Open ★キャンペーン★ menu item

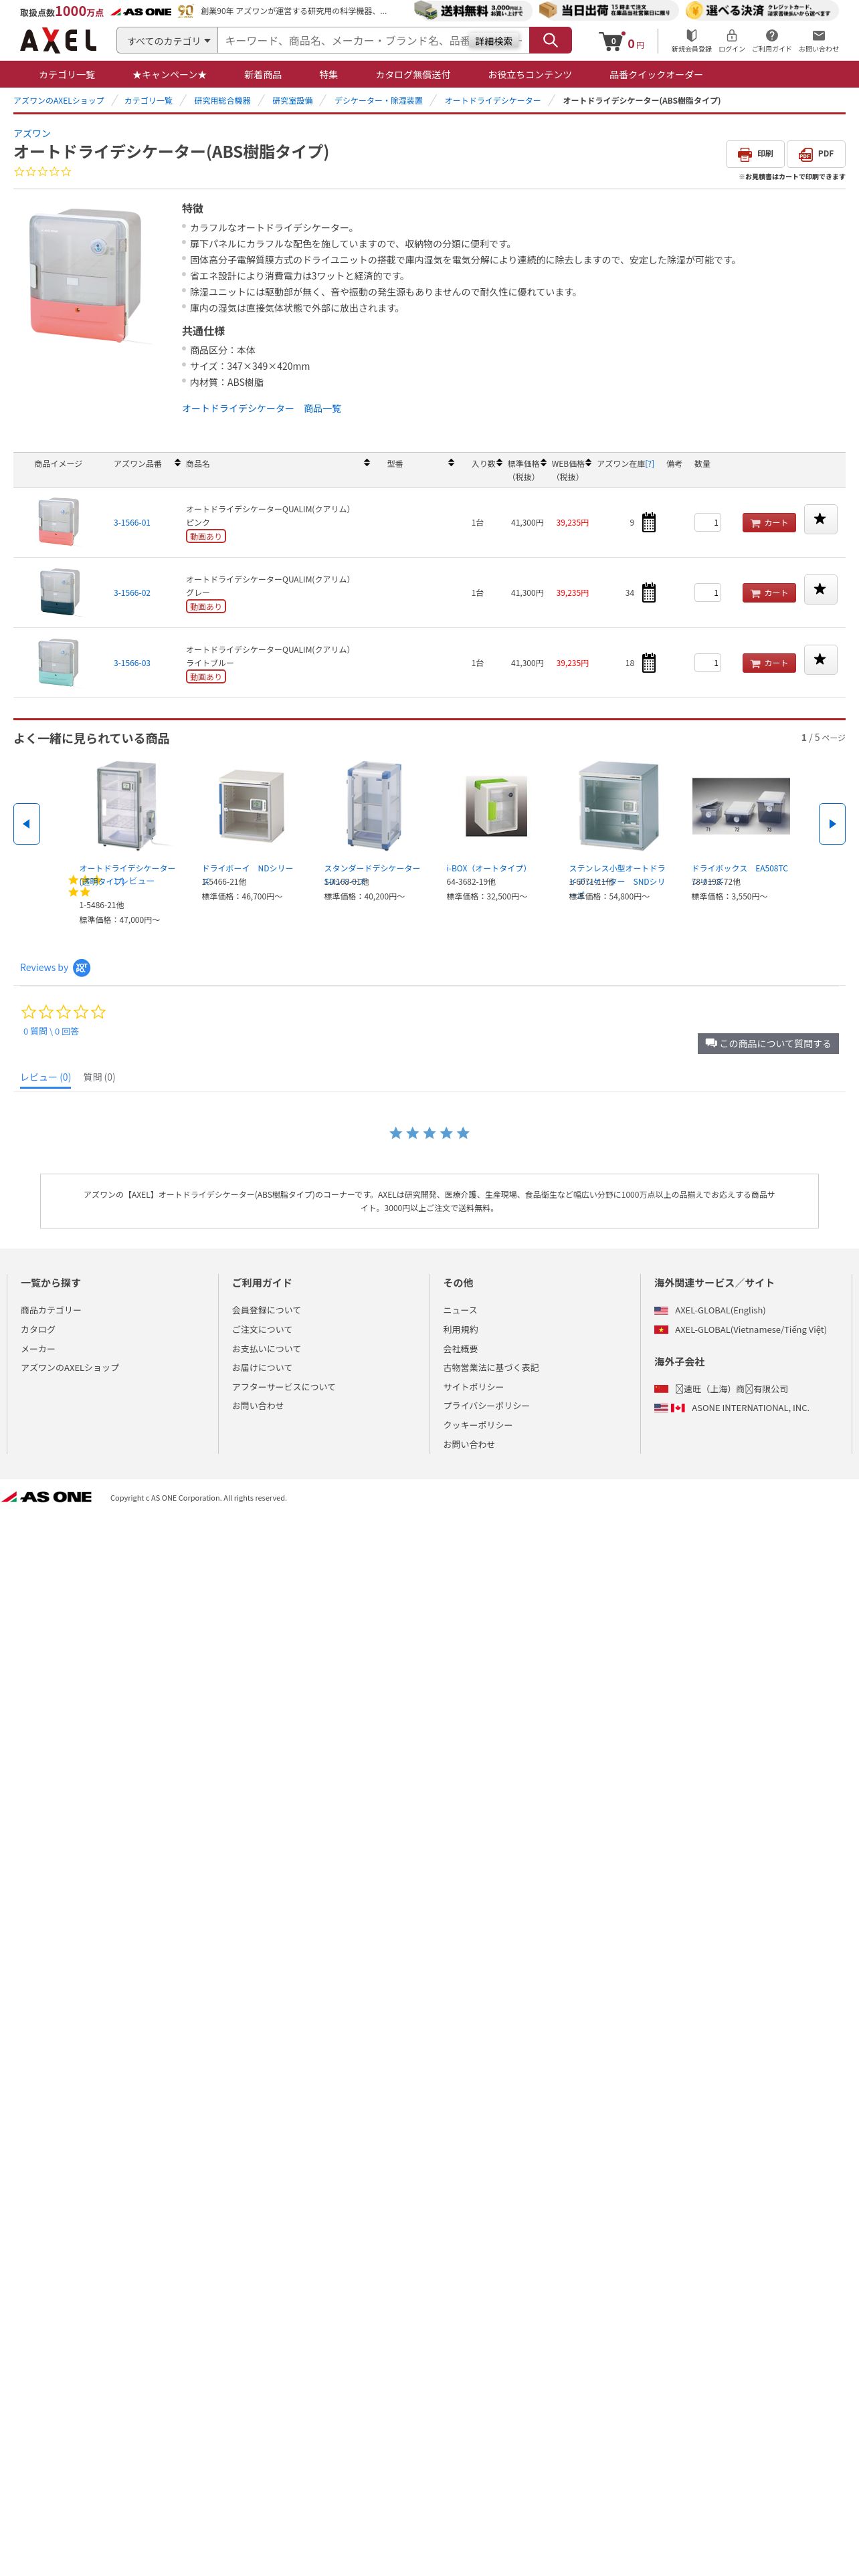click(x=170, y=75)
